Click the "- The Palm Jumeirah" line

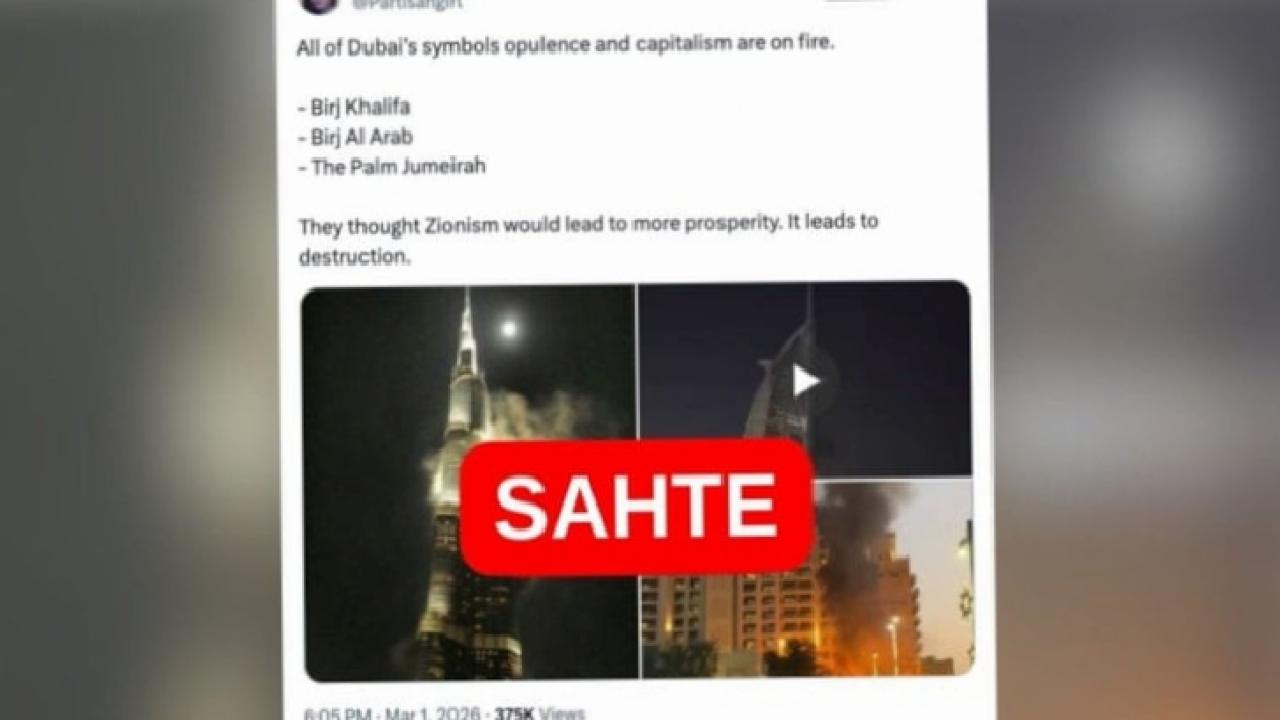click(x=392, y=167)
